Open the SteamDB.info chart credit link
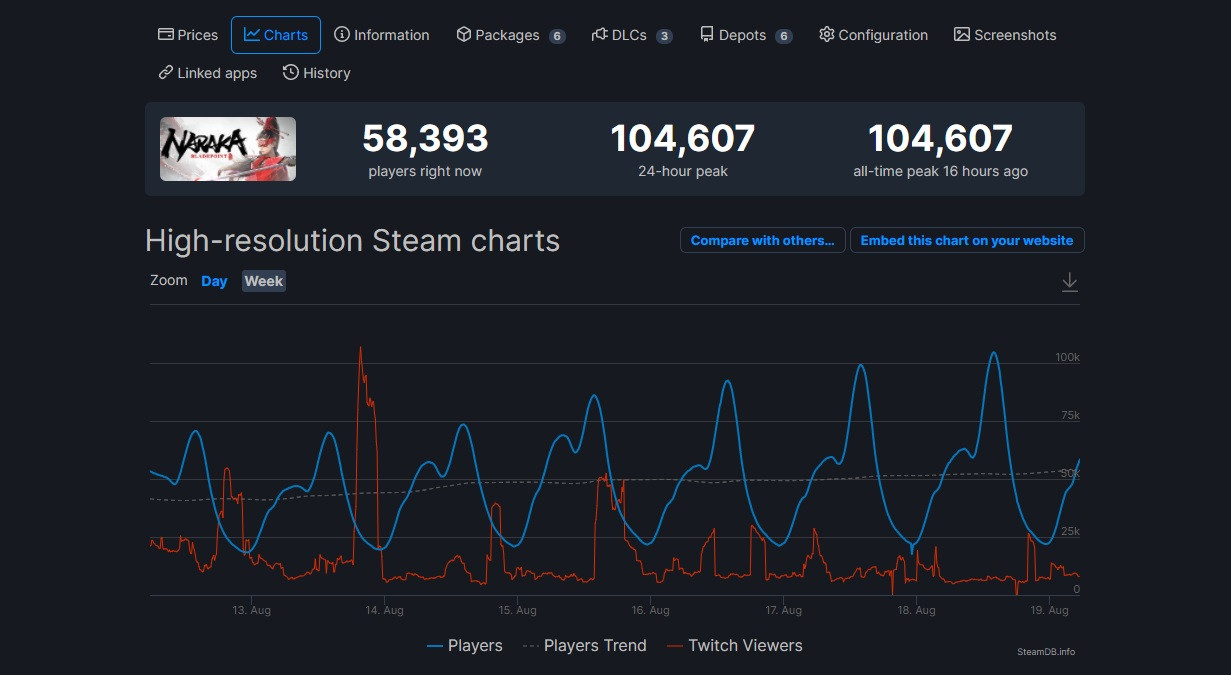This screenshot has width=1231, height=675. point(1046,652)
